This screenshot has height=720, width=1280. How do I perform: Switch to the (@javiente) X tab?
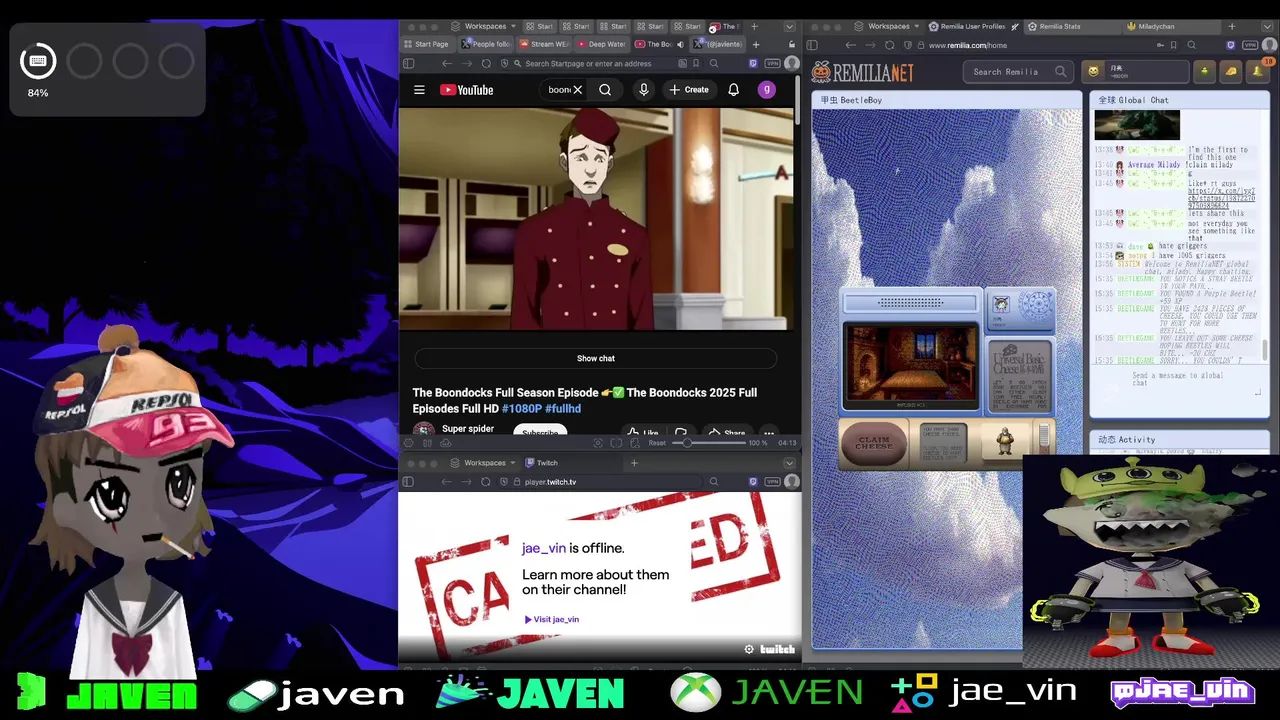click(719, 44)
